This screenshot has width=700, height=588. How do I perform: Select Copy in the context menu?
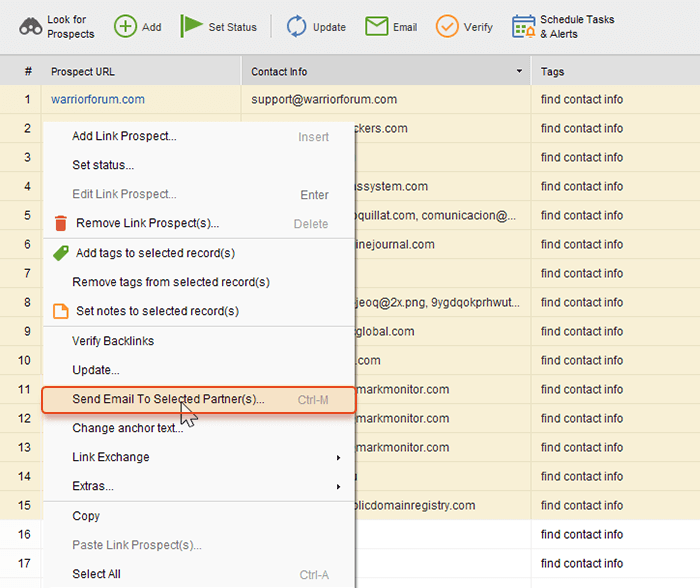point(199,516)
